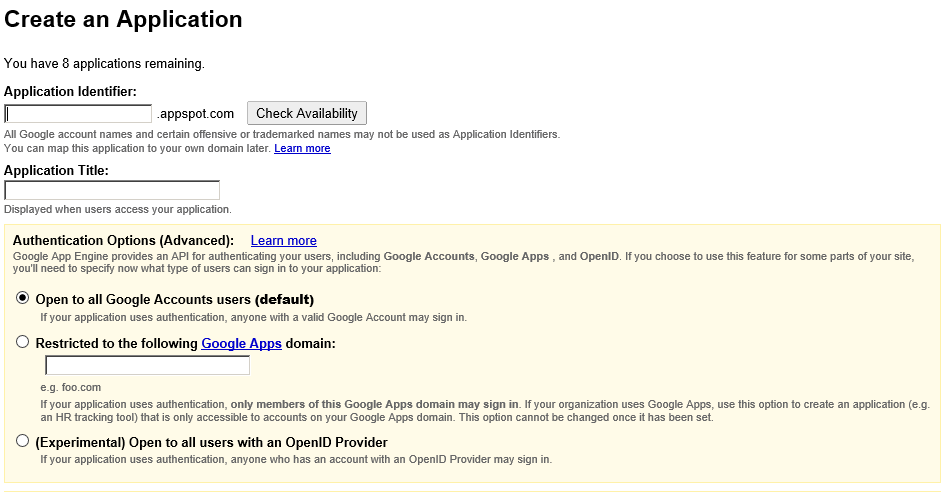Click the e.g. foo.com hint text
The image size is (951, 492).
click(70, 387)
